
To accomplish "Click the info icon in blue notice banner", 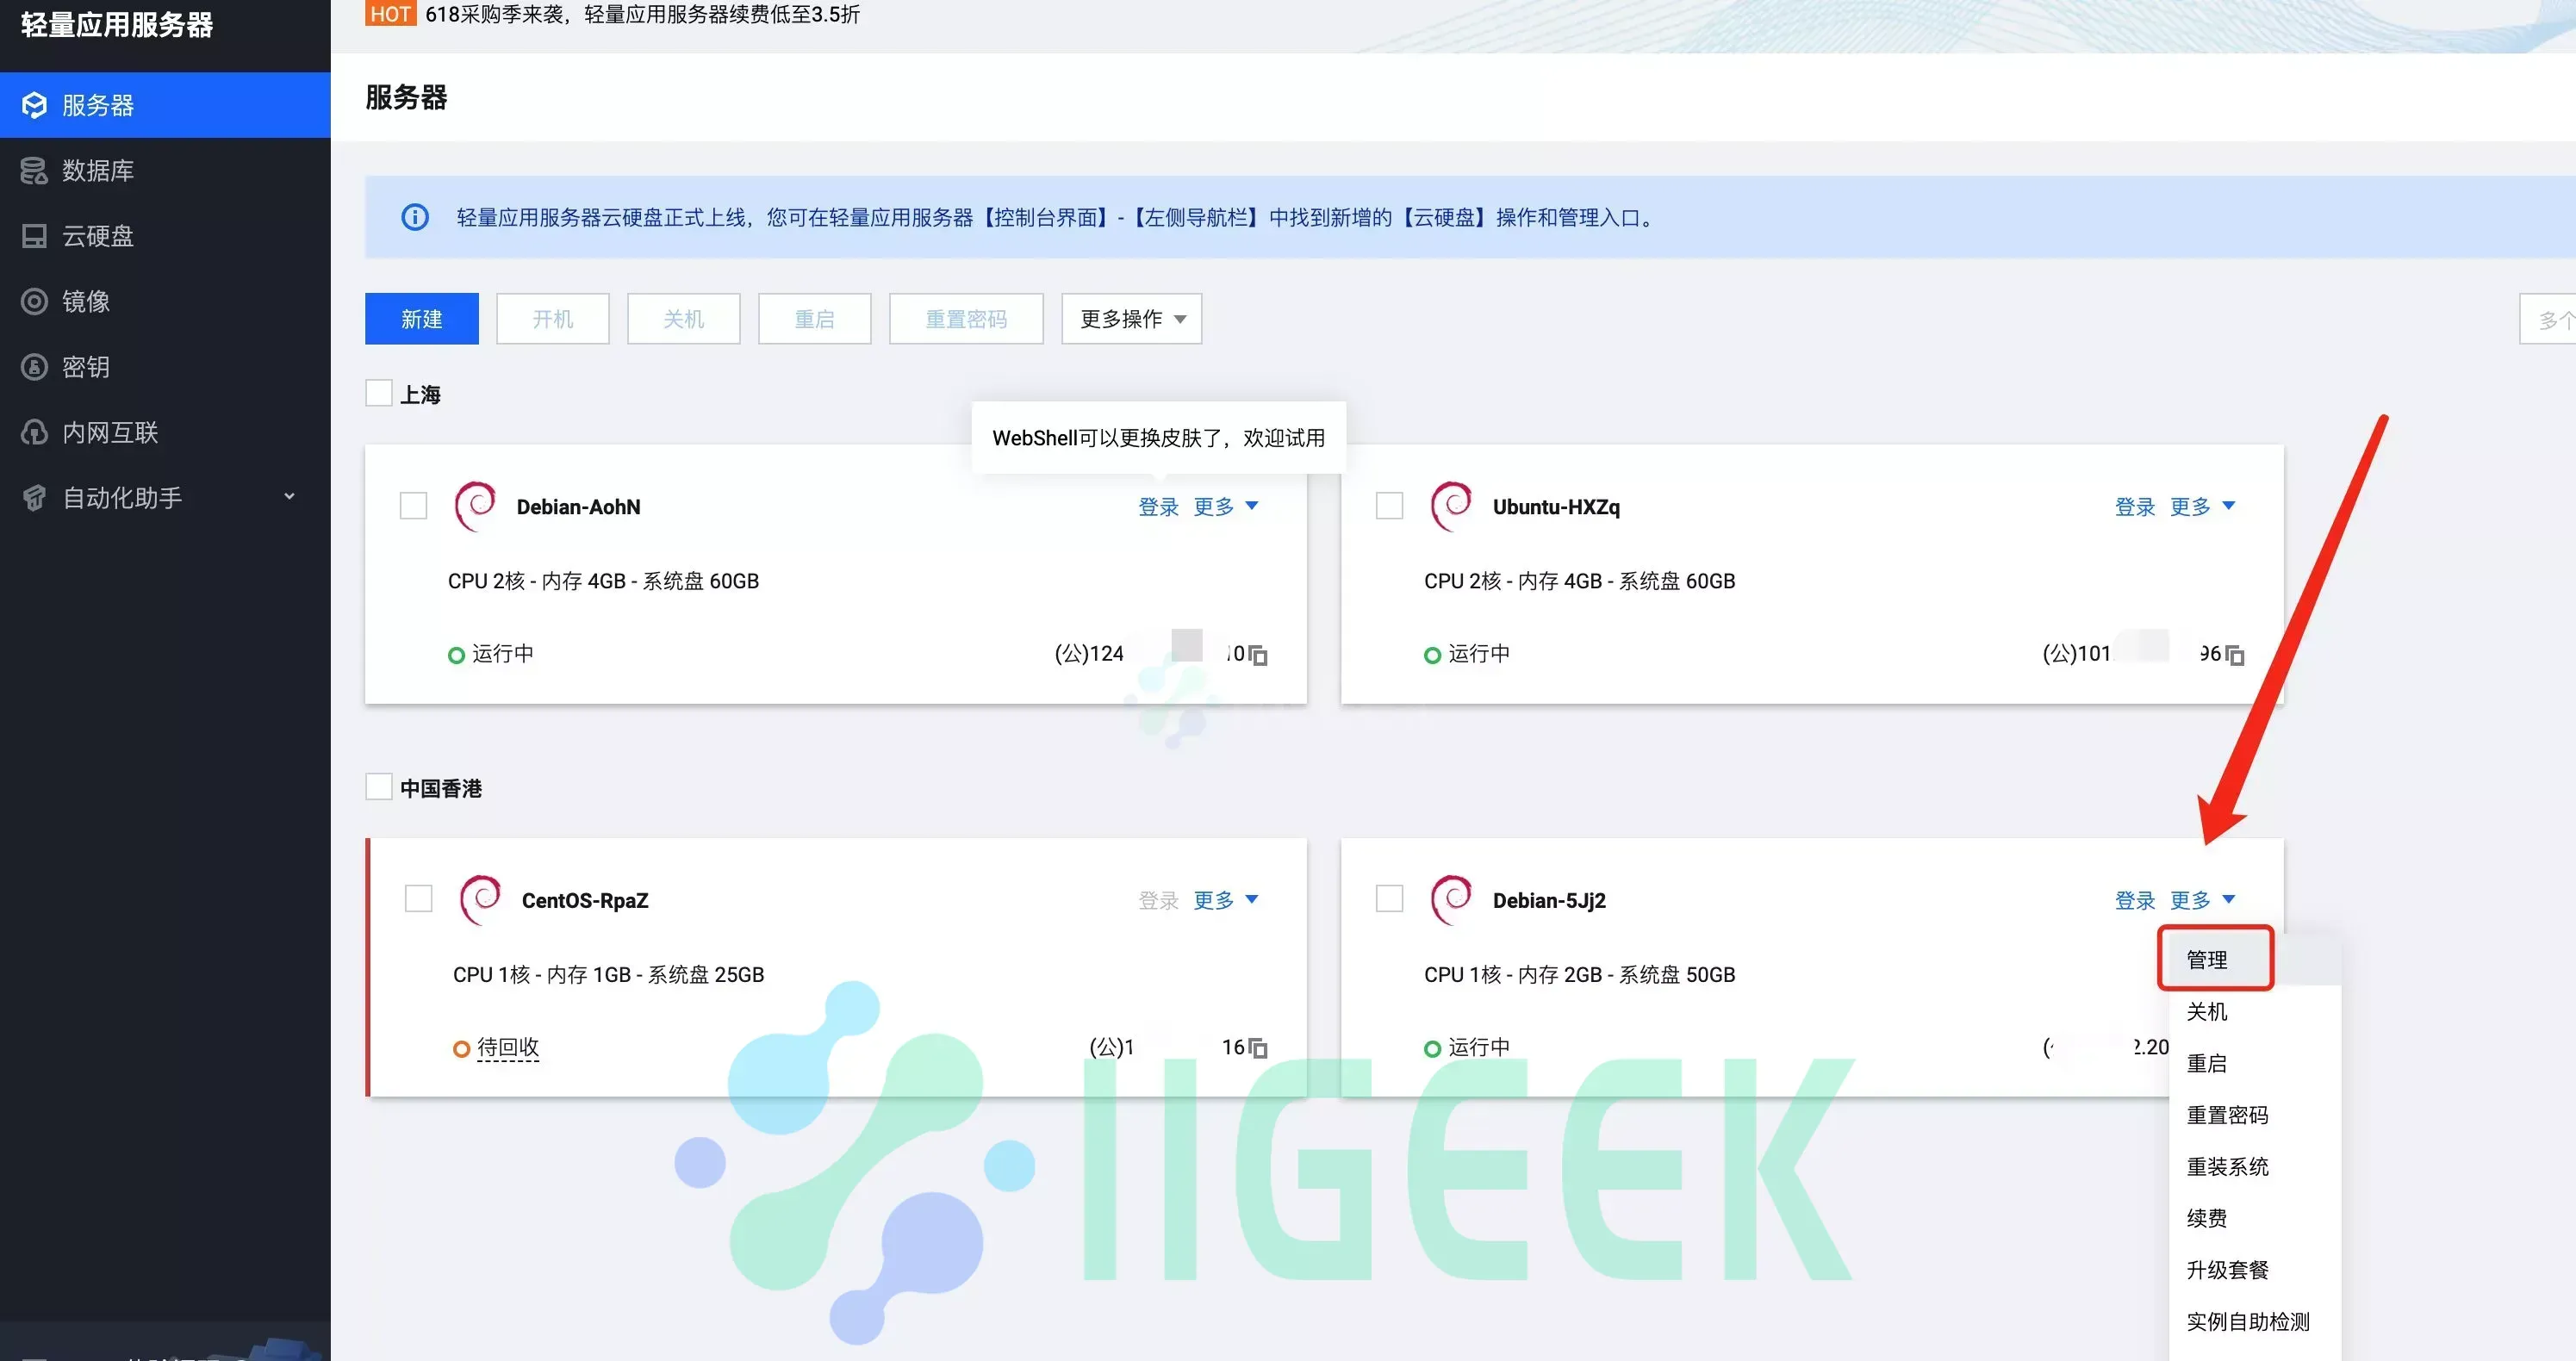I will coord(415,217).
